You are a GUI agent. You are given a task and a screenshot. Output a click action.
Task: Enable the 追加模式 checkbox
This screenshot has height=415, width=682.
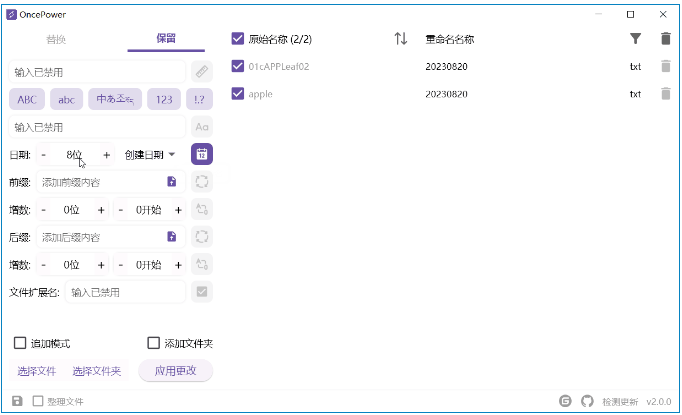20,343
